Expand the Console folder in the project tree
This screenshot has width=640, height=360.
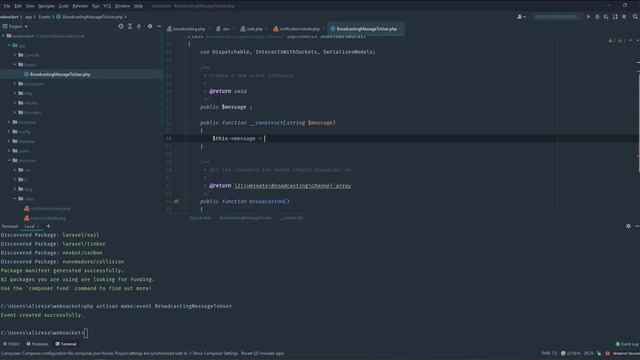[15, 55]
